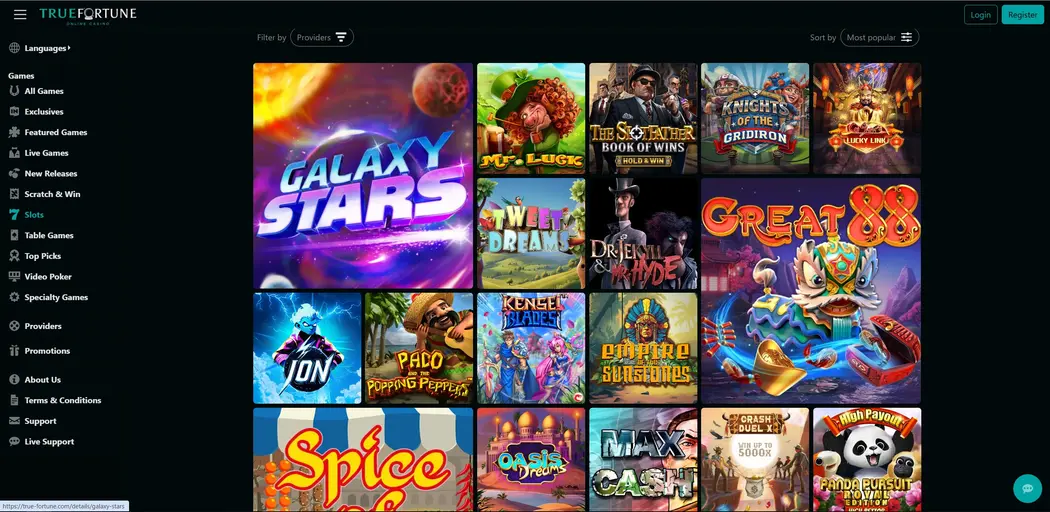Click the Slots seven icon in sidebar
1050x512 pixels.
click(14, 215)
